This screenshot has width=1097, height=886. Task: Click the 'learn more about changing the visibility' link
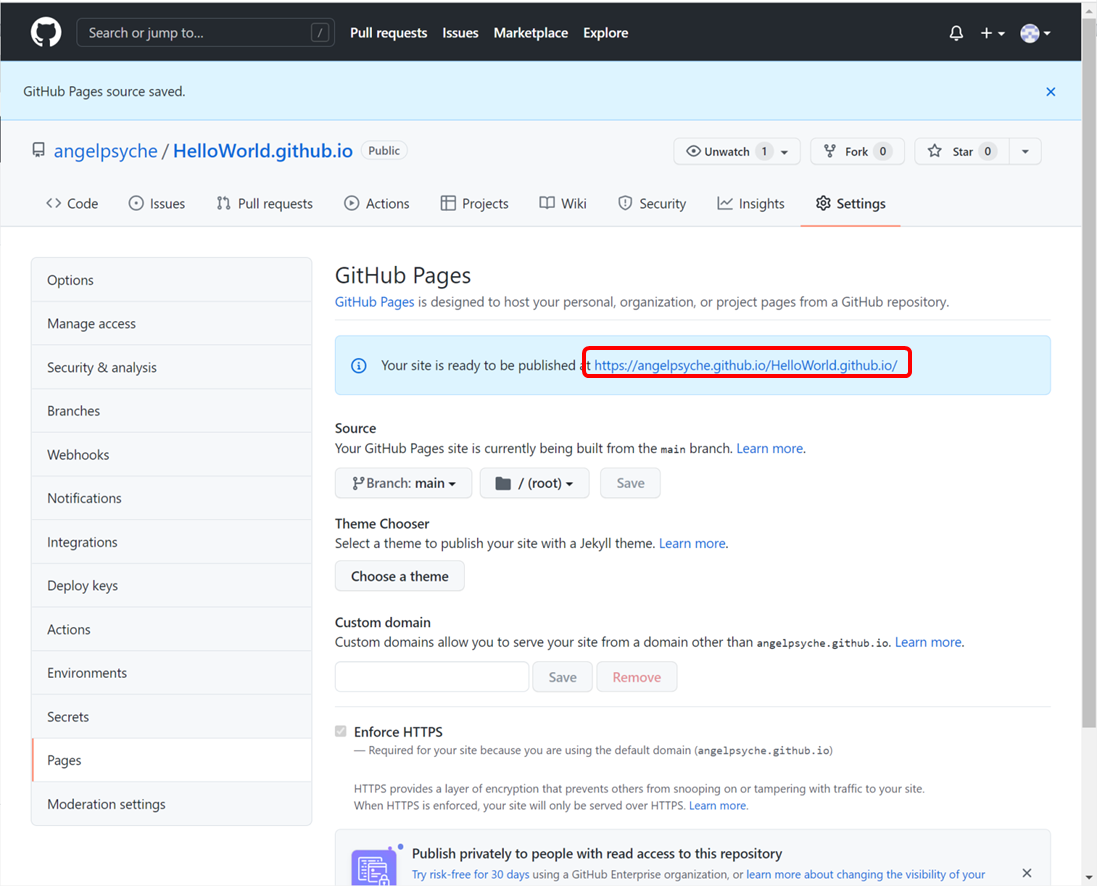click(x=865, y=874)
